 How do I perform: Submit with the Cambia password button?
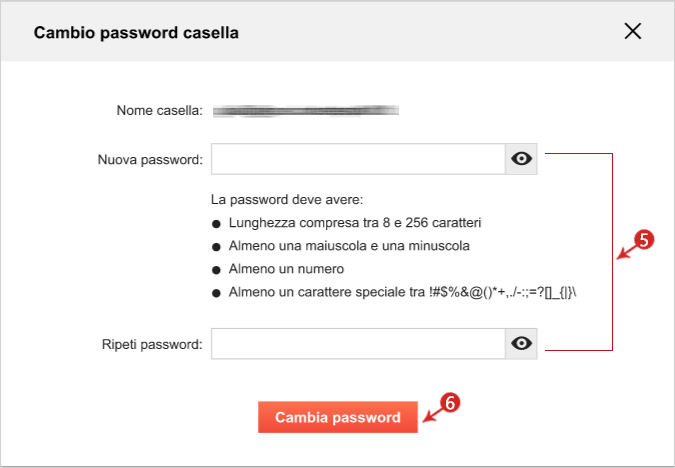pyautogui.click(x=338, y=417)
